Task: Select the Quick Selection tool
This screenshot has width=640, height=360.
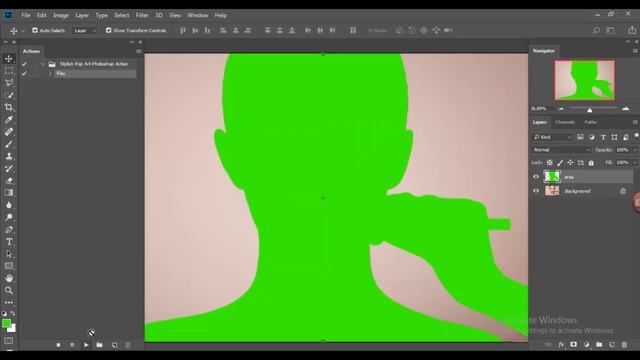Action: point(9,95)
